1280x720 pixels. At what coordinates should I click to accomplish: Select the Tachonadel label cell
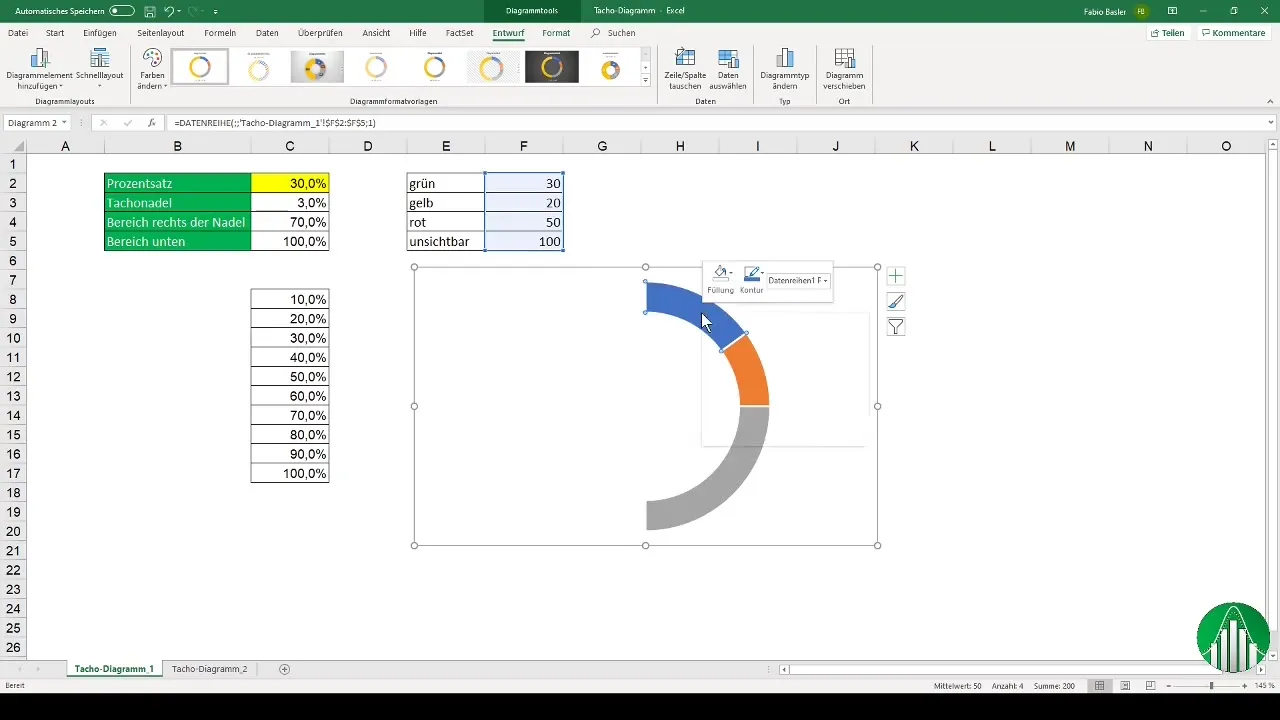177,203
